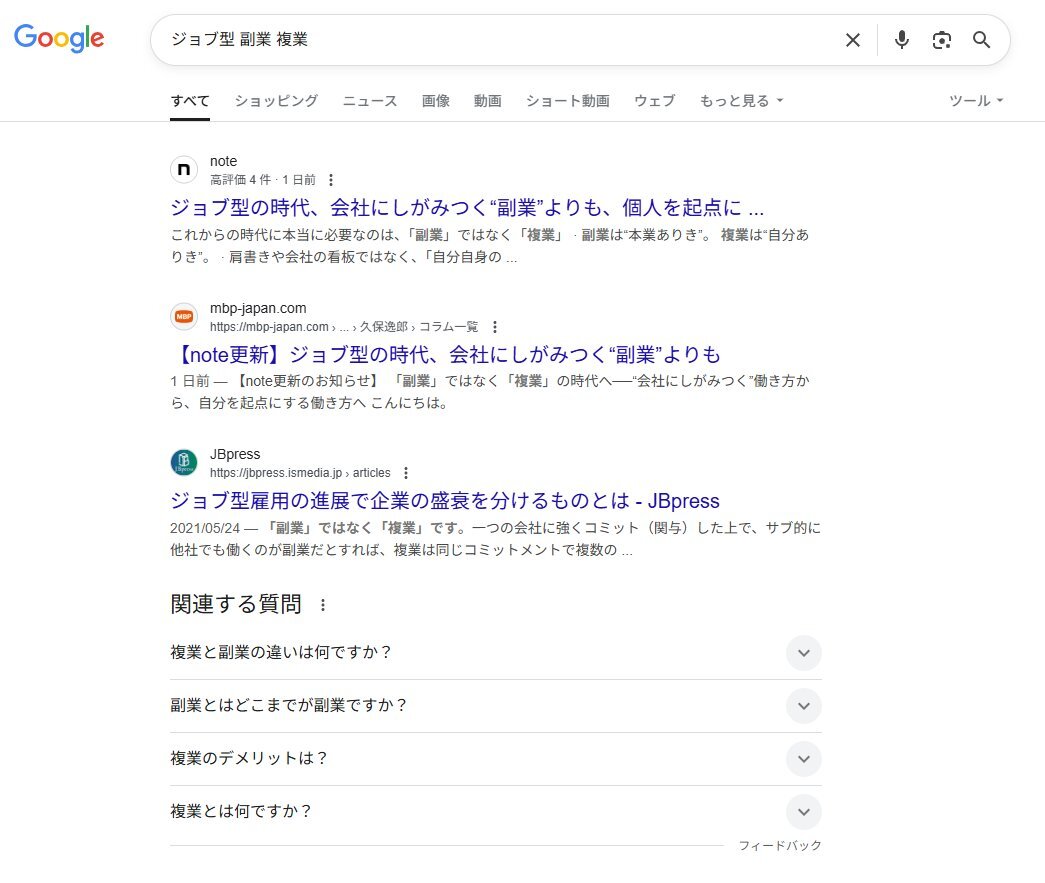1045x883 pixels.
Task: Click the note site favicon
Action: pos(184,170)
